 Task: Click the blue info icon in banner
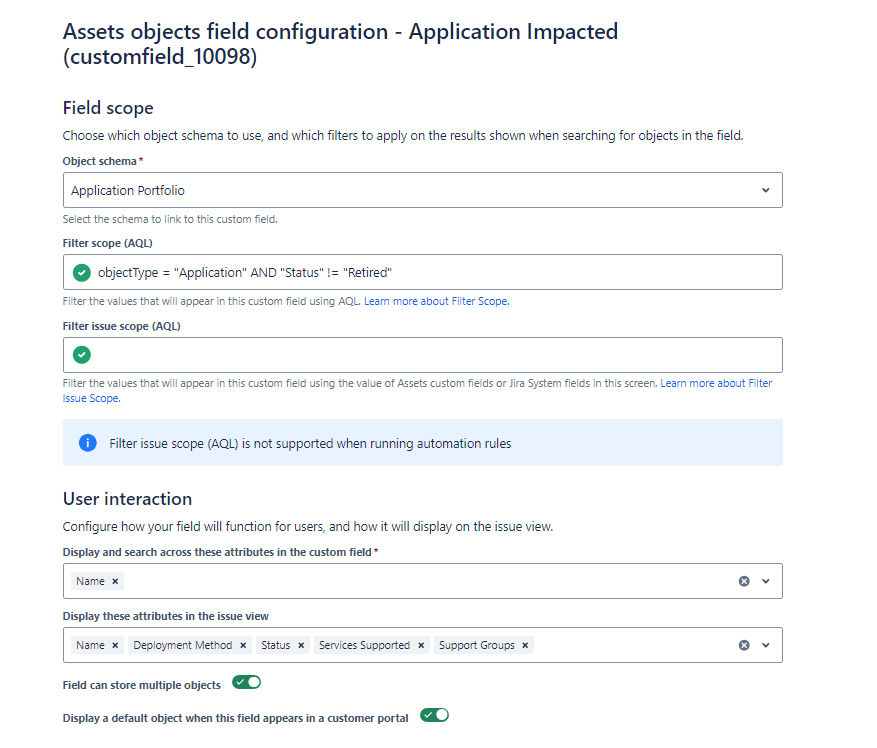pos(88,443)
